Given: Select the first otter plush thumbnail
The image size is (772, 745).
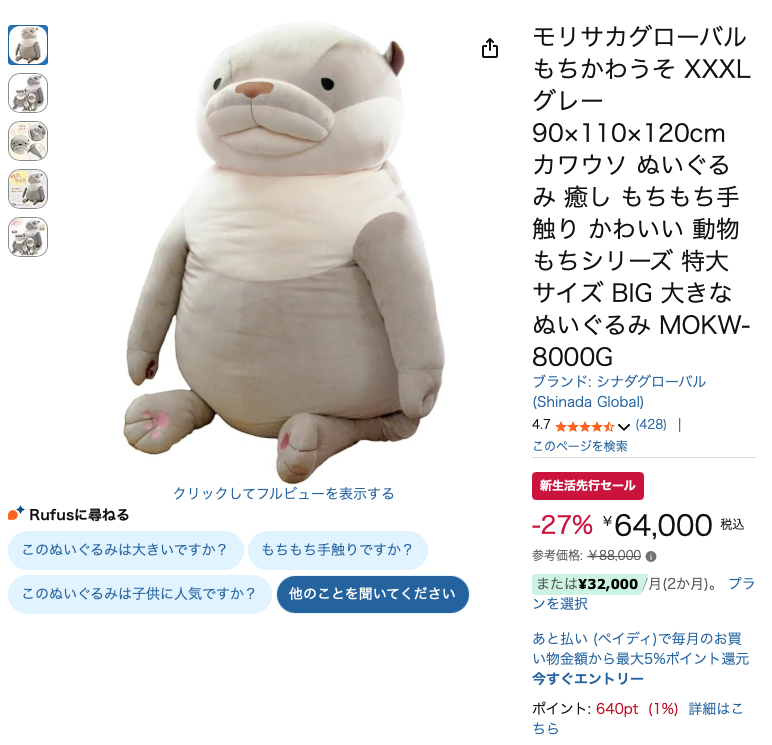Looking at the screenshot, I should (x=28, y=45).
